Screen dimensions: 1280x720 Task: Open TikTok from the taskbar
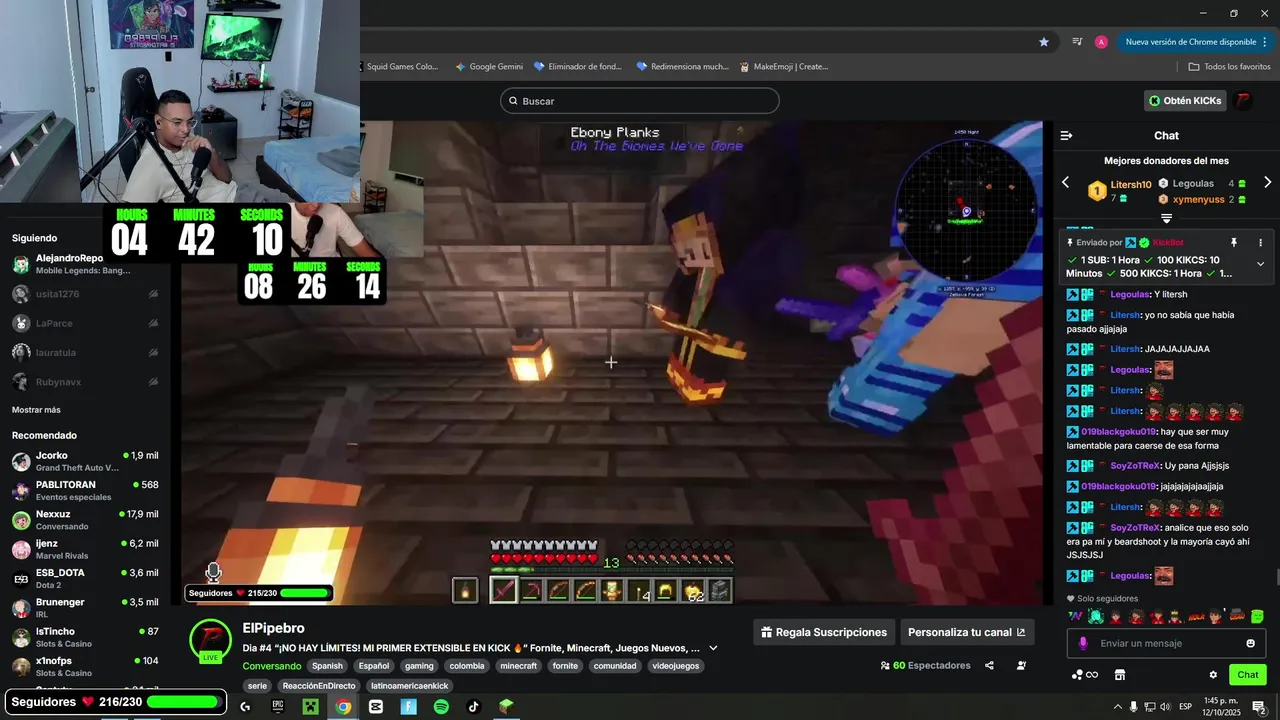(474, 707)
